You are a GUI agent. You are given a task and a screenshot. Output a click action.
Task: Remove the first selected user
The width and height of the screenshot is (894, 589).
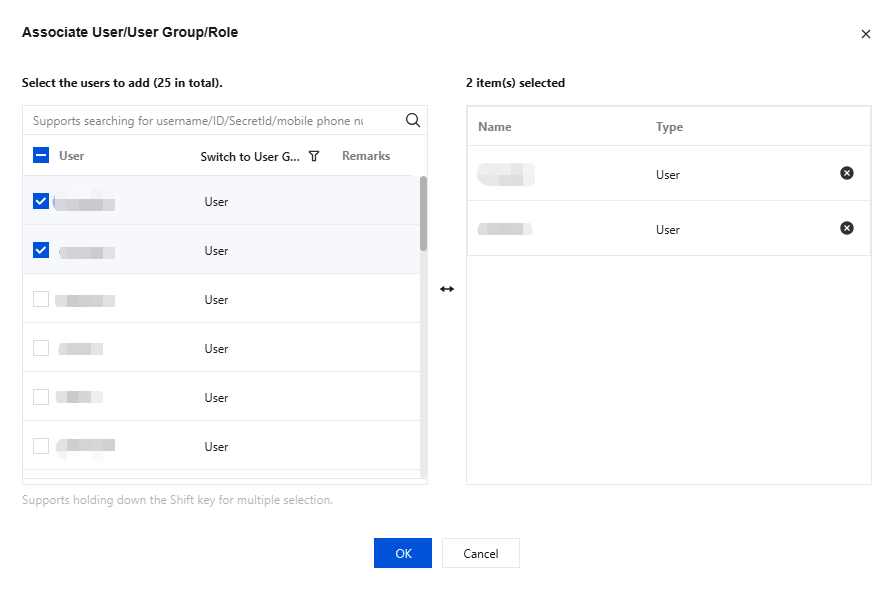coord(847,173)
